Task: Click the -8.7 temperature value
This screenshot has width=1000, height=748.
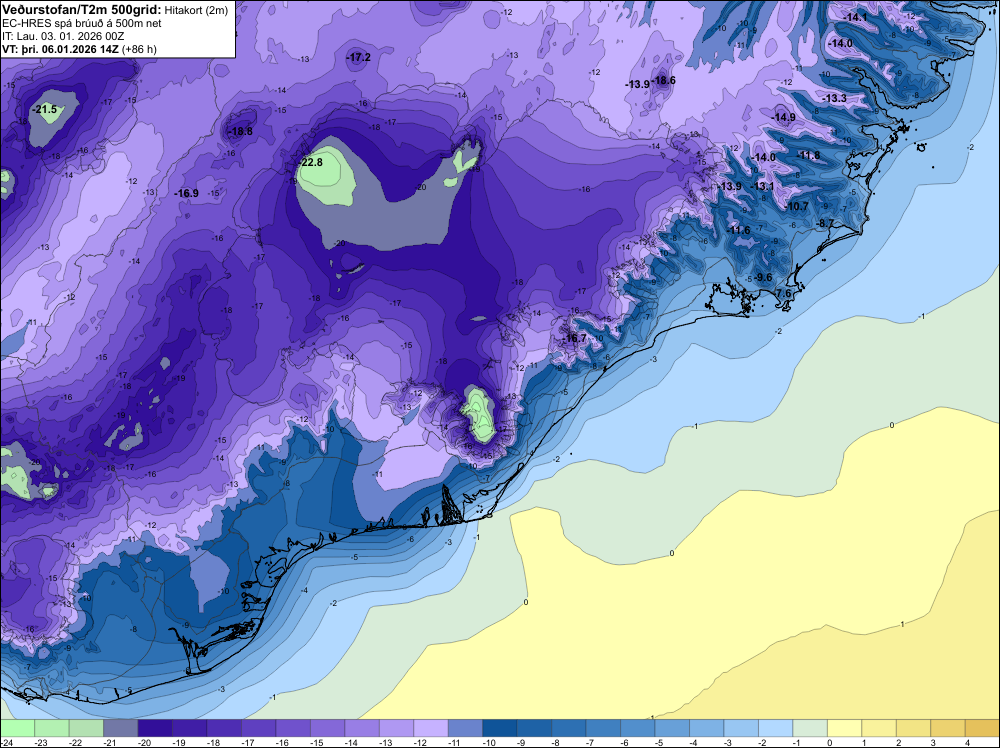Action: click(825, 223)
